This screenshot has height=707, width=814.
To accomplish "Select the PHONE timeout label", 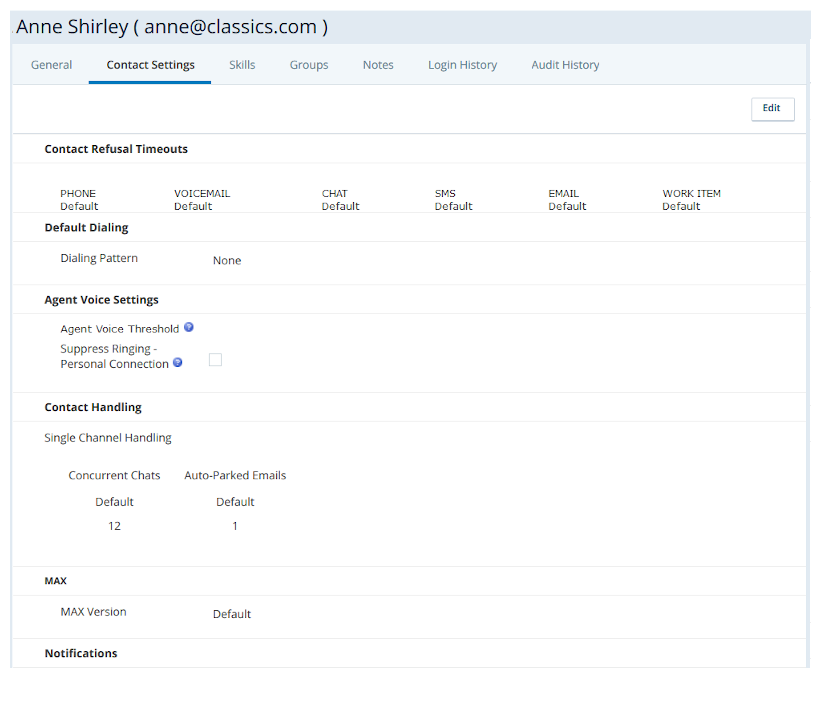I will pos(78,193).
